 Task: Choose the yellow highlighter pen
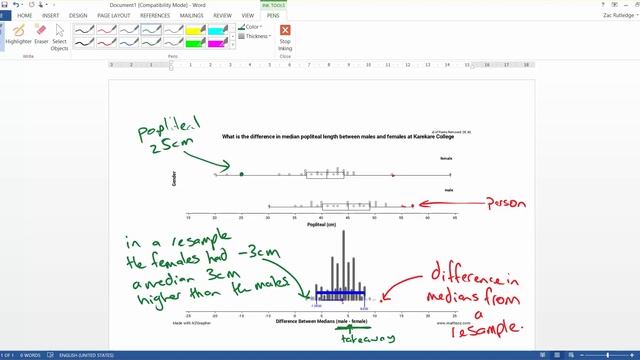click(x=196, y=29)
